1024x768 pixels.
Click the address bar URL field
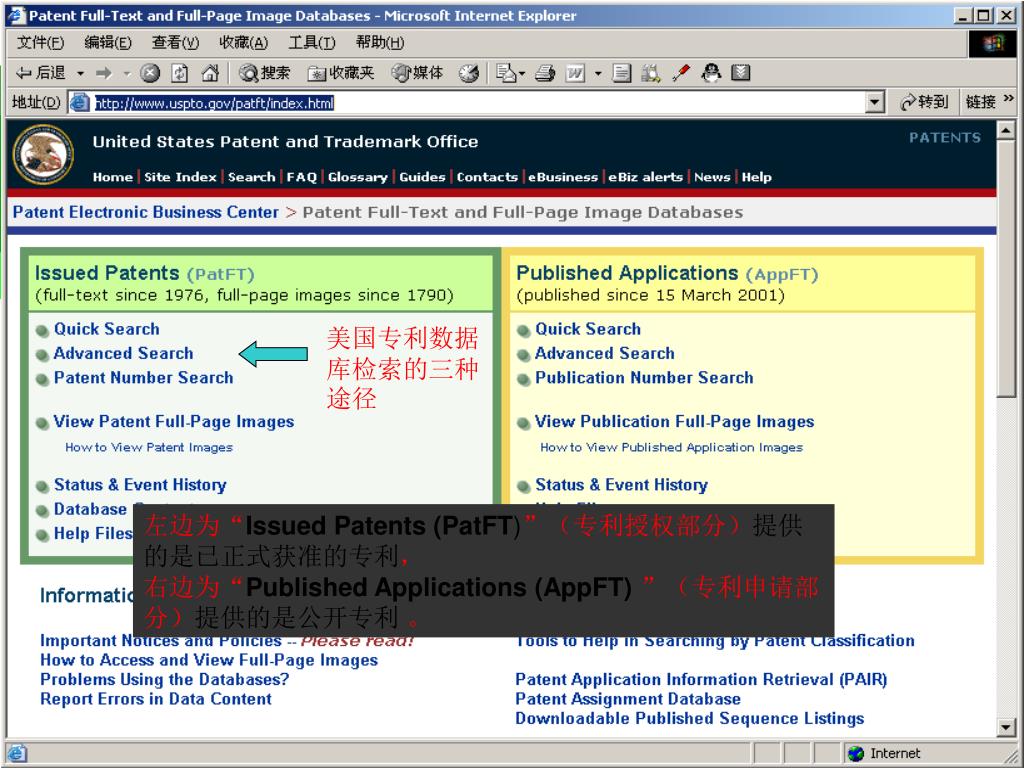coord(478,103)
